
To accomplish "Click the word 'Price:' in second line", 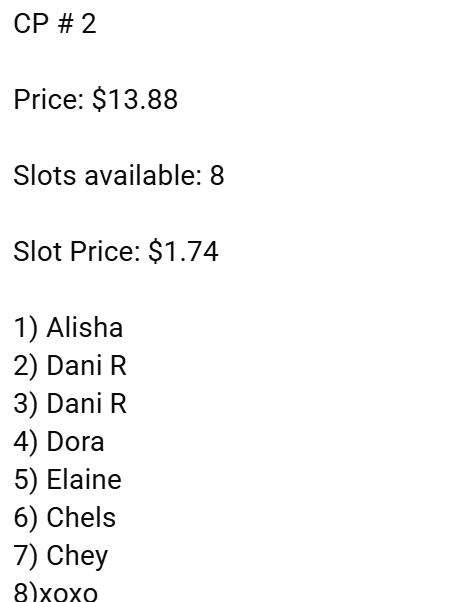I will [48, 99].
